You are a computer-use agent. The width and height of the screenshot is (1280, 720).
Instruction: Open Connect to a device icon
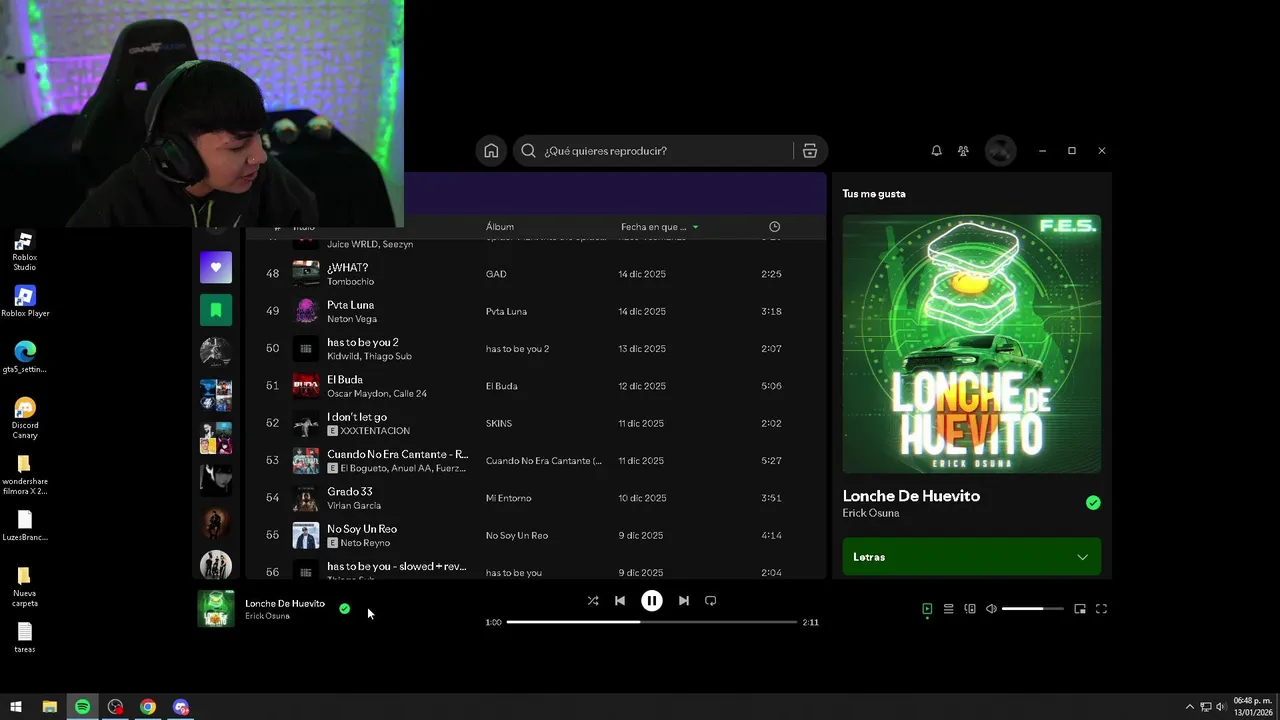click(970, 608)
